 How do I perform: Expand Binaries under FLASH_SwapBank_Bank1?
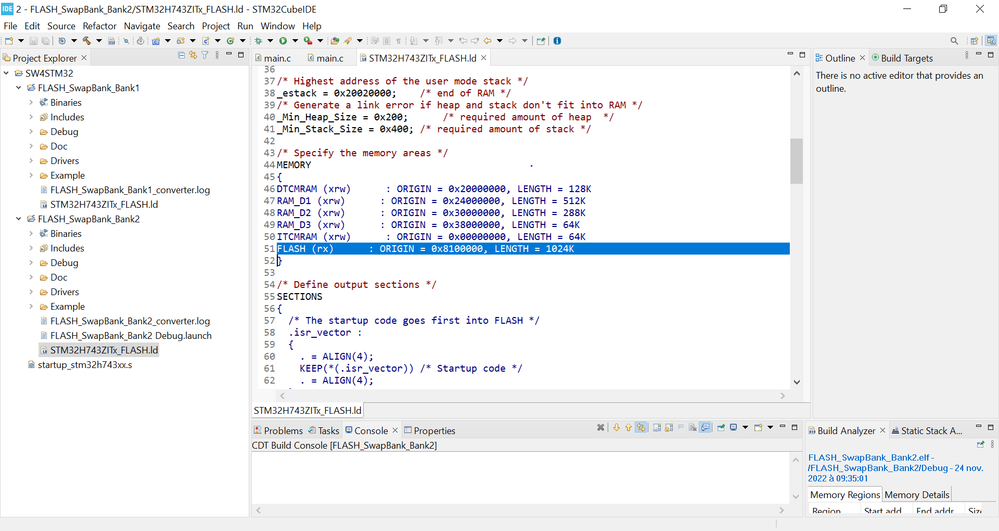(31, 102)
